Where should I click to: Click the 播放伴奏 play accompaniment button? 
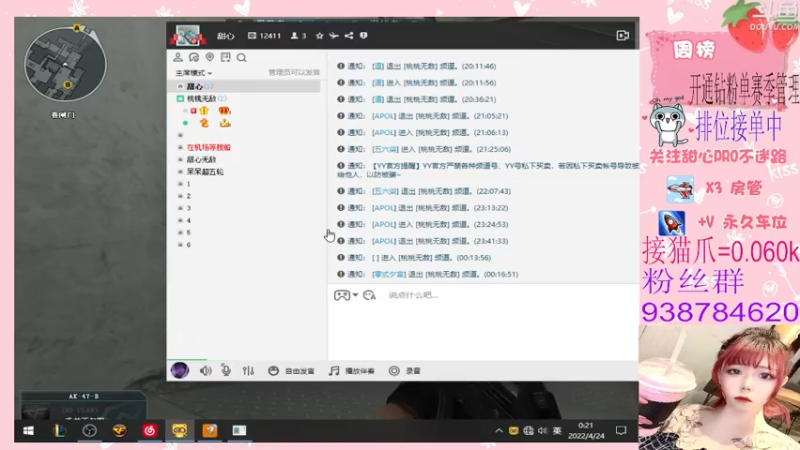(x=352, y=371)
